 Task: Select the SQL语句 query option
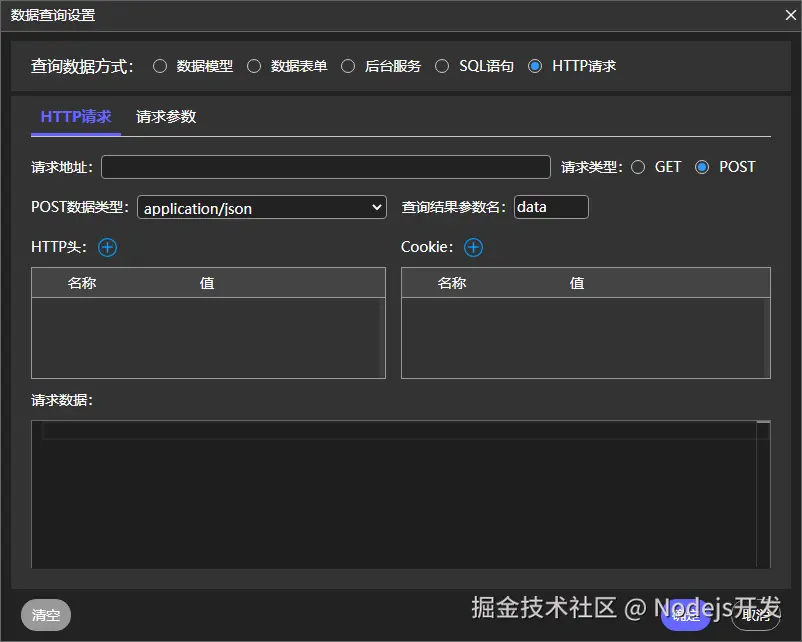[442, 66]
